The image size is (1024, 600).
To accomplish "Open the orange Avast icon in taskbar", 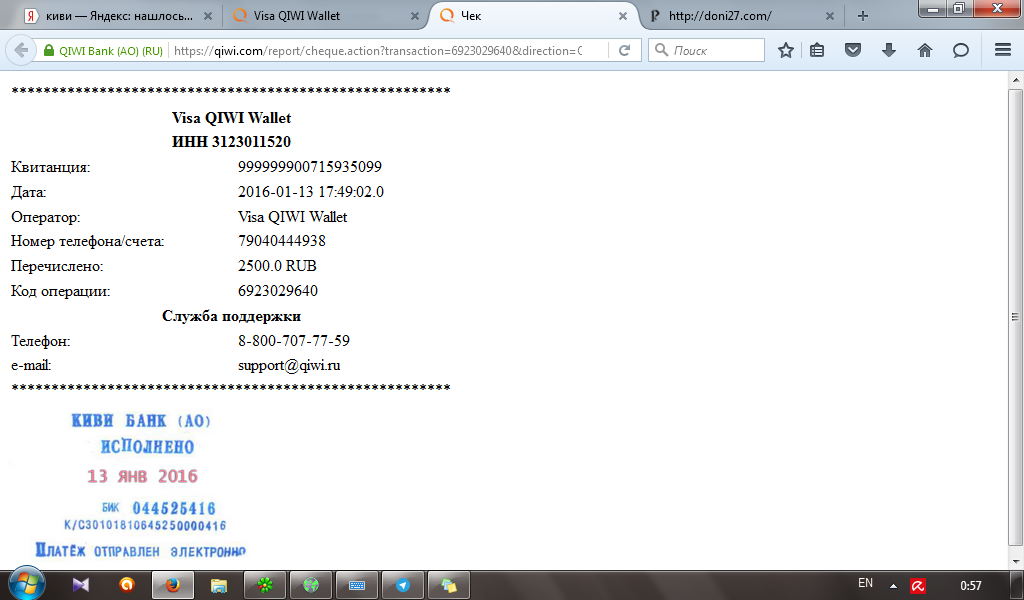I will click(x=127, y=584).
